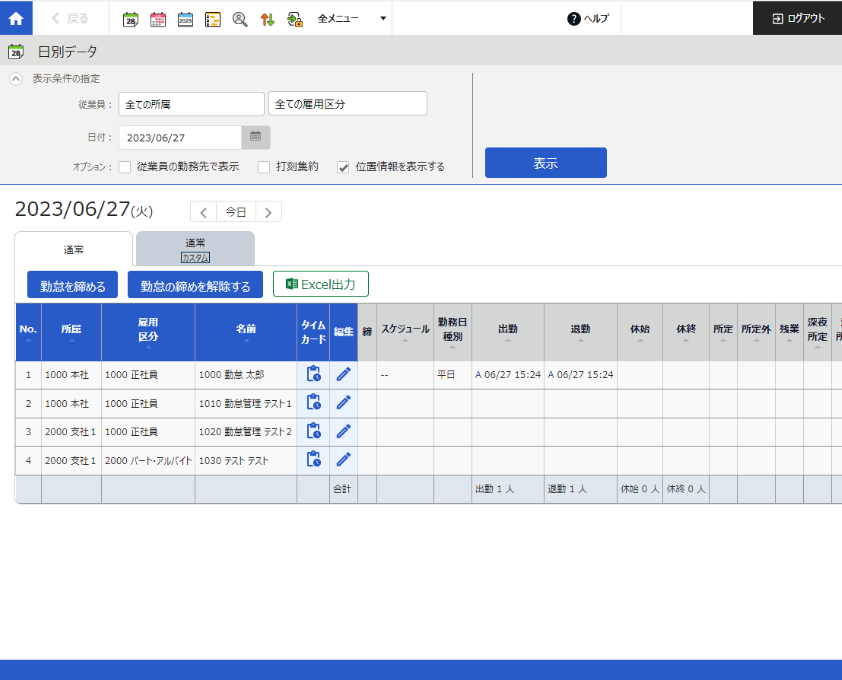This screenshot has width=842, height=680.
Task: Expand the 全メニュー dropdown
Action: pos(352,19)
